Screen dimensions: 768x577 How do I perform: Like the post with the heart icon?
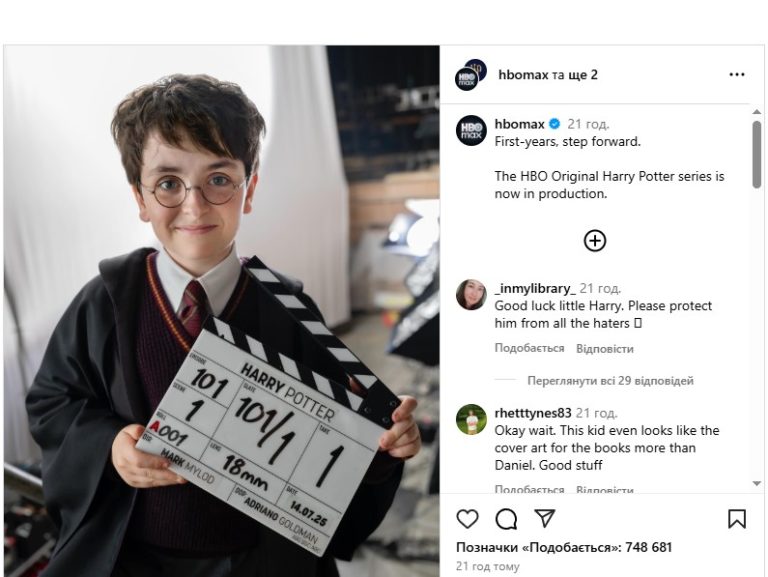[x=467, y=519]
